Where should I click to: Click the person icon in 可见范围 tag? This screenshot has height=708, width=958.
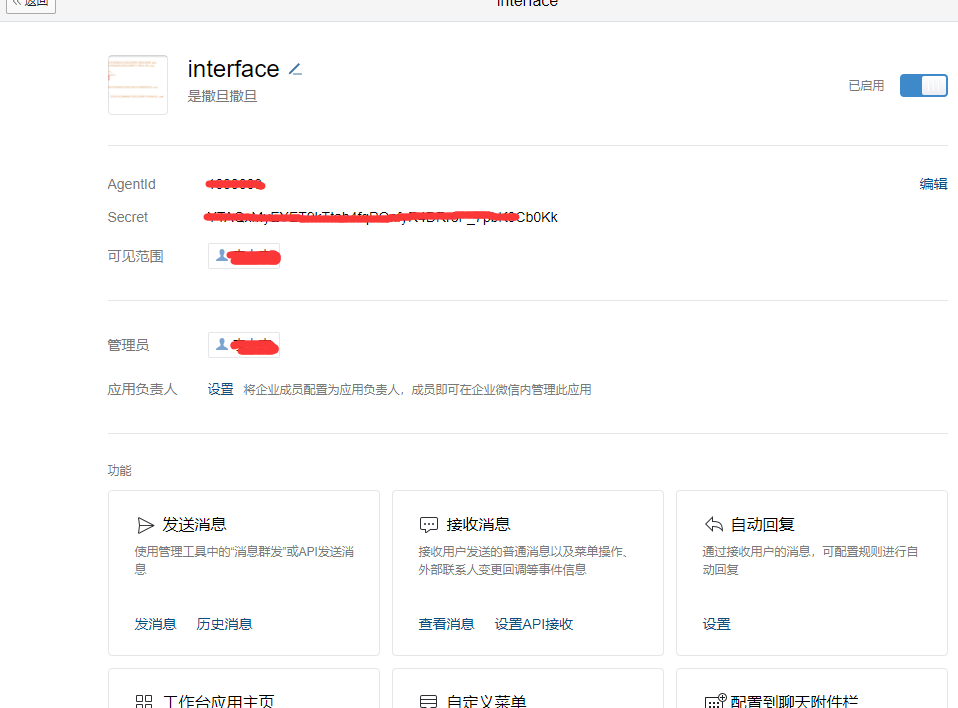point(222,255)
